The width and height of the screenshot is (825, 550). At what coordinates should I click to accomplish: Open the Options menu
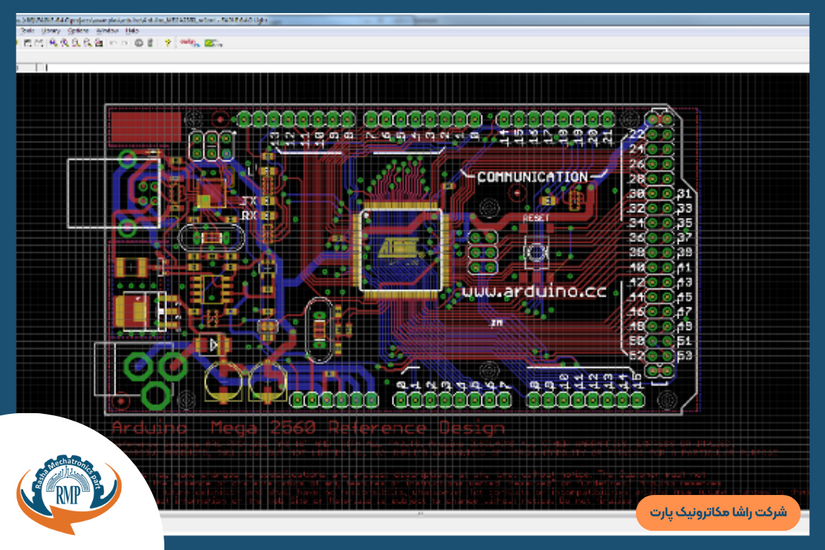click(78, 31)
